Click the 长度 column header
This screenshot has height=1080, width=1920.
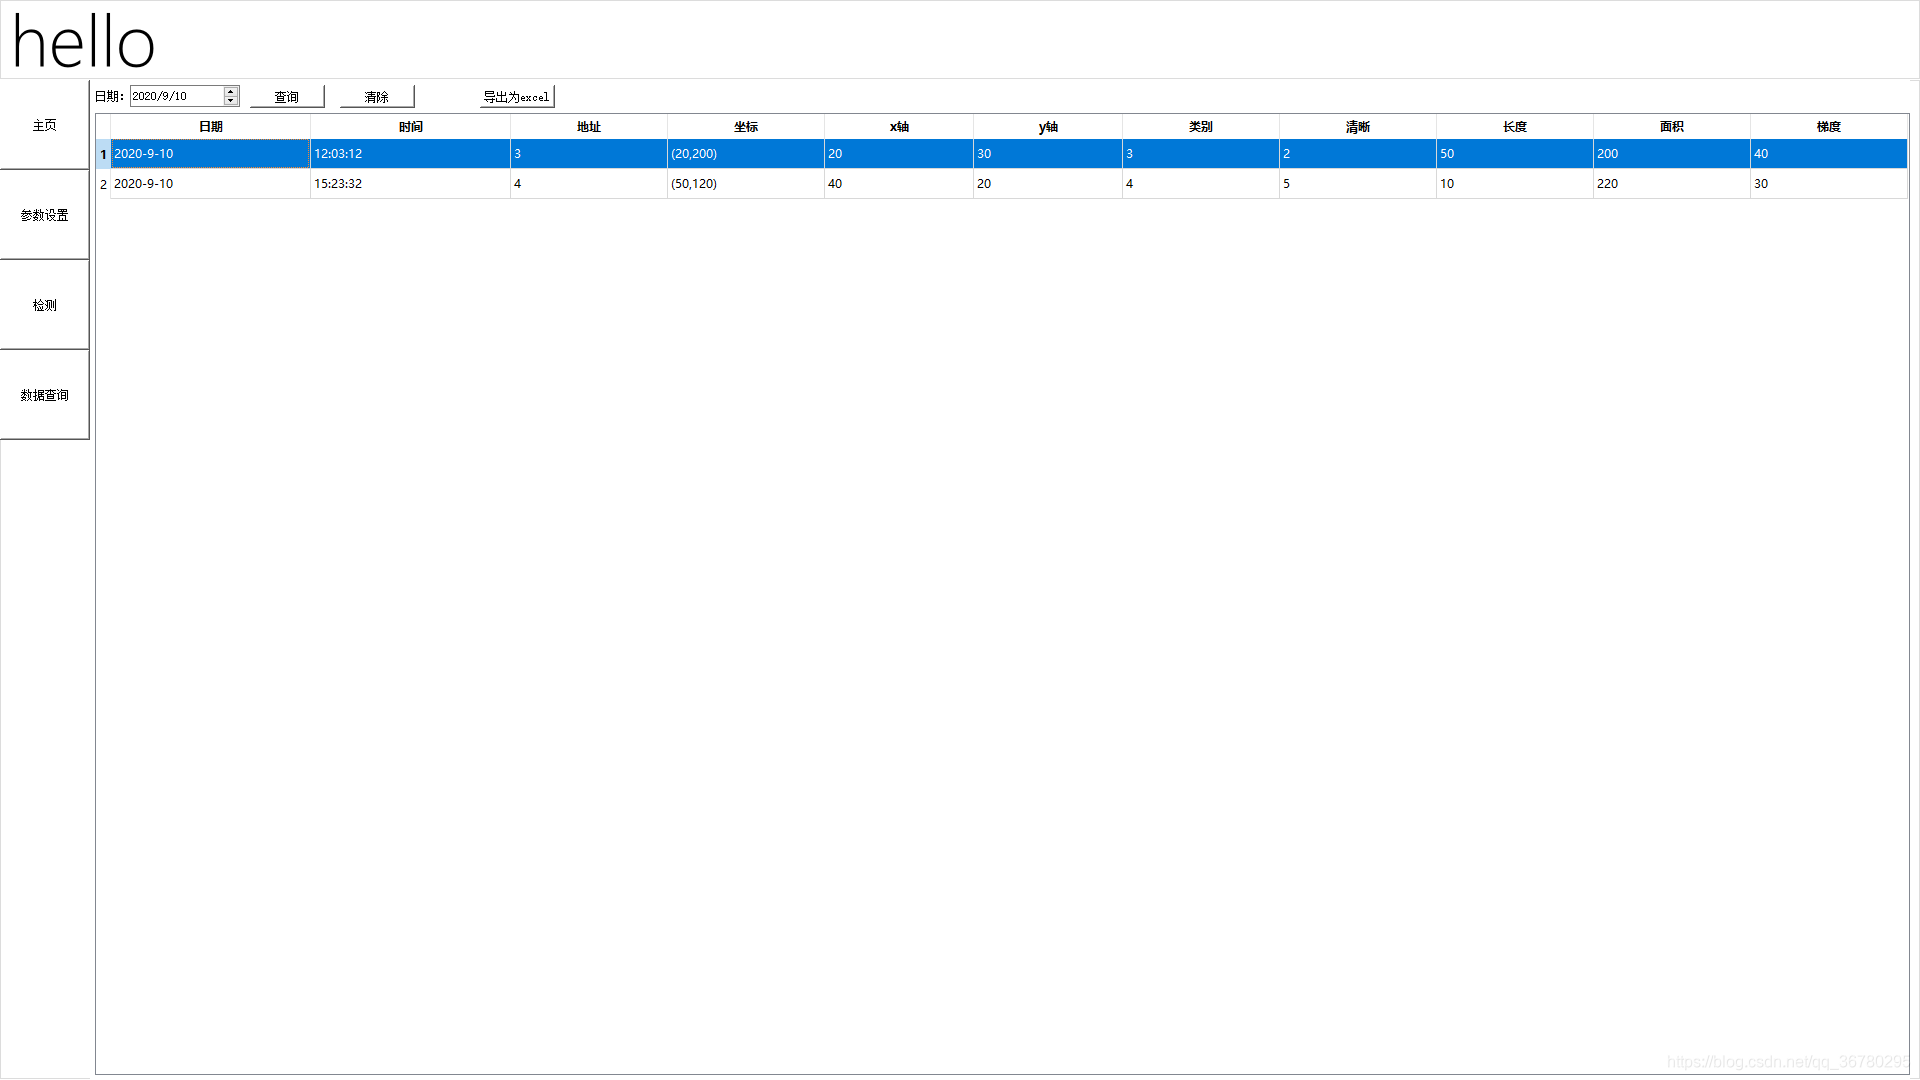pos(1515,127)
